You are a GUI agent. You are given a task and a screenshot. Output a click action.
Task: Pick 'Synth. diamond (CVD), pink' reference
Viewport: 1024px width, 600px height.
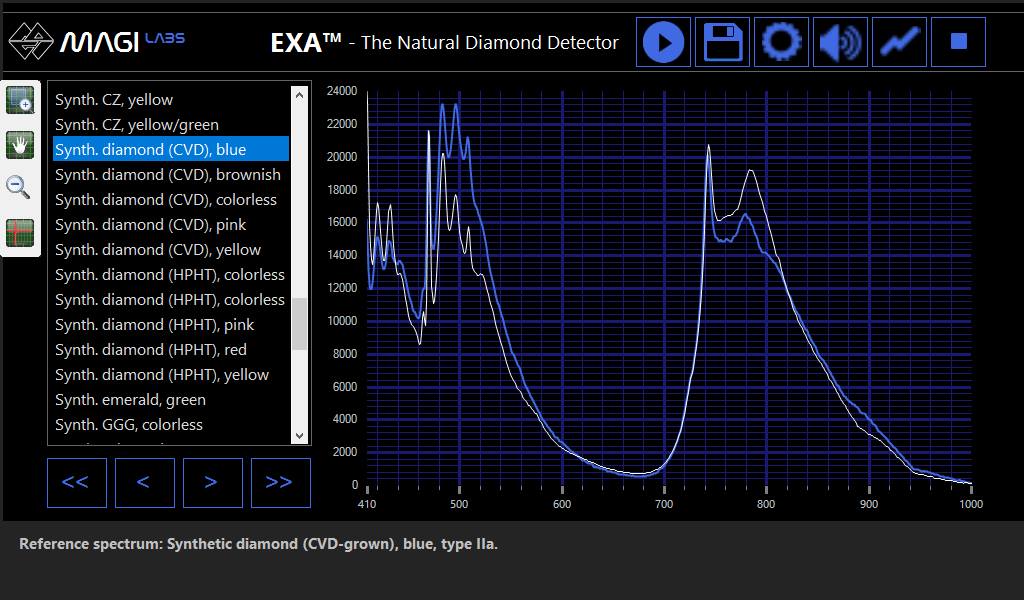(x=170, y=224)
